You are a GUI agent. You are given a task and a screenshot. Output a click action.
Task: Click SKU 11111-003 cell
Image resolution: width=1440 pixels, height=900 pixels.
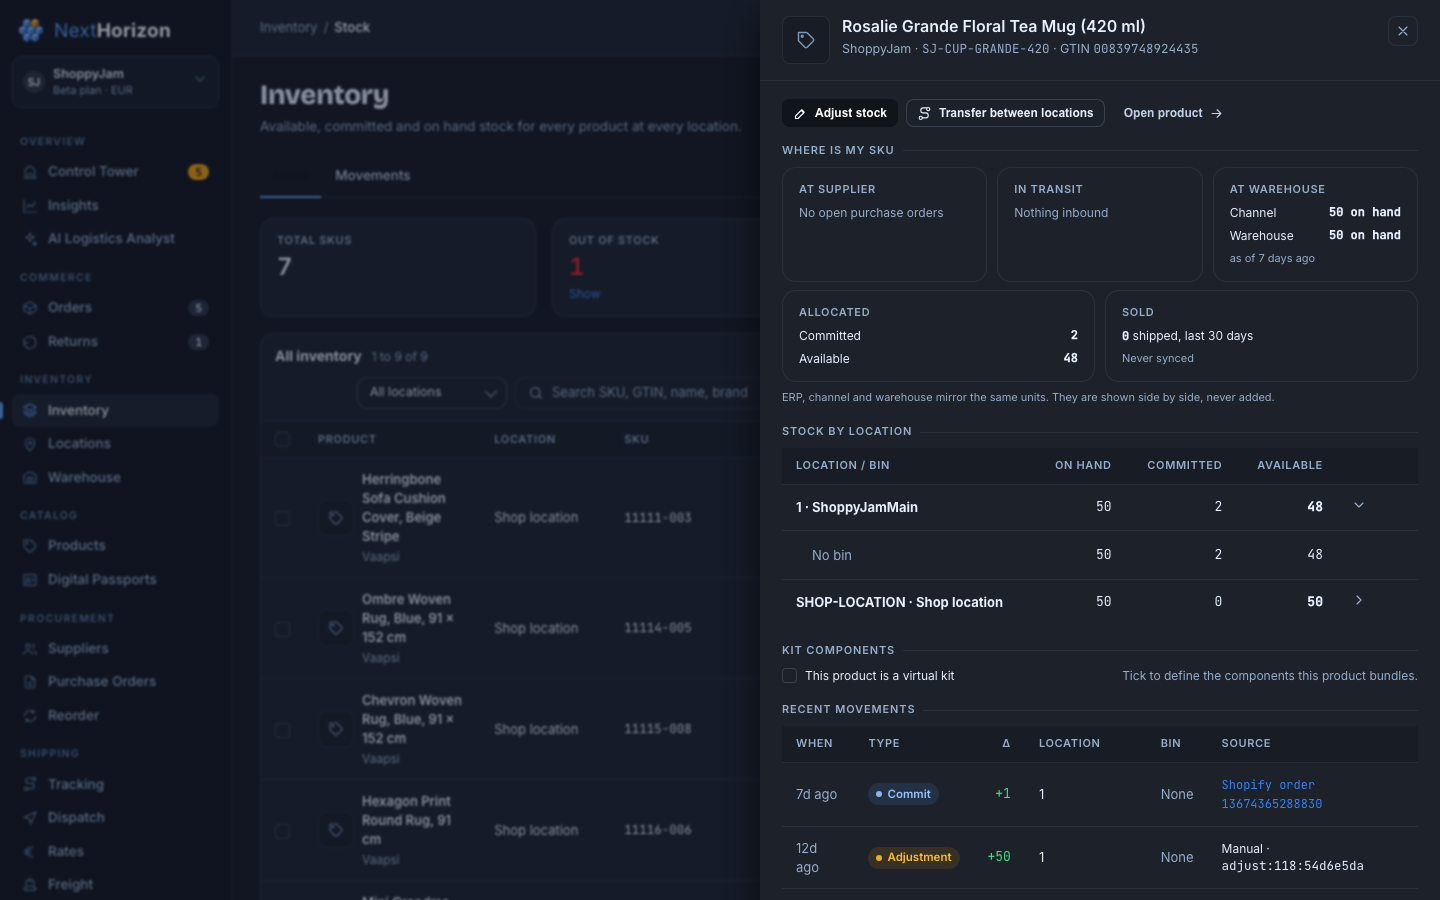[x=657, y=518]
